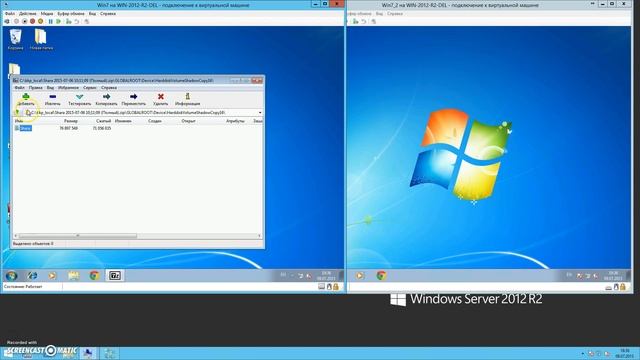
Task: Click red Shut Down icon in Win7 VM toolbar
Action: tap(32, 21)
